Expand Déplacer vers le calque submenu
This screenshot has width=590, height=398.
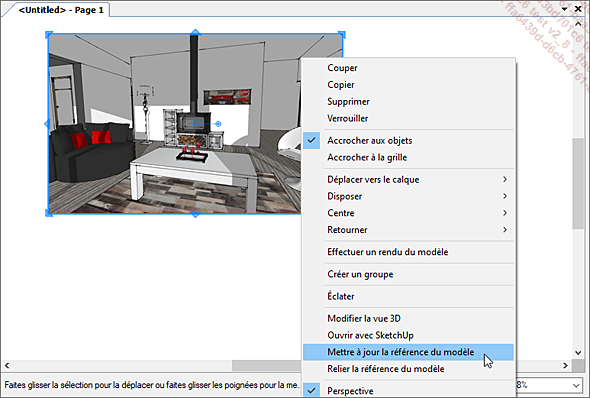[408, 179]
